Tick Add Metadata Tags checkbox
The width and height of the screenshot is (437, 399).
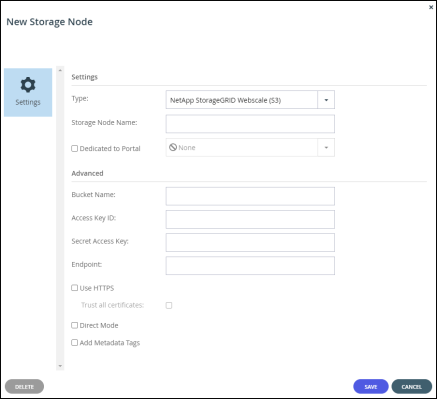(x=75, y=343)
